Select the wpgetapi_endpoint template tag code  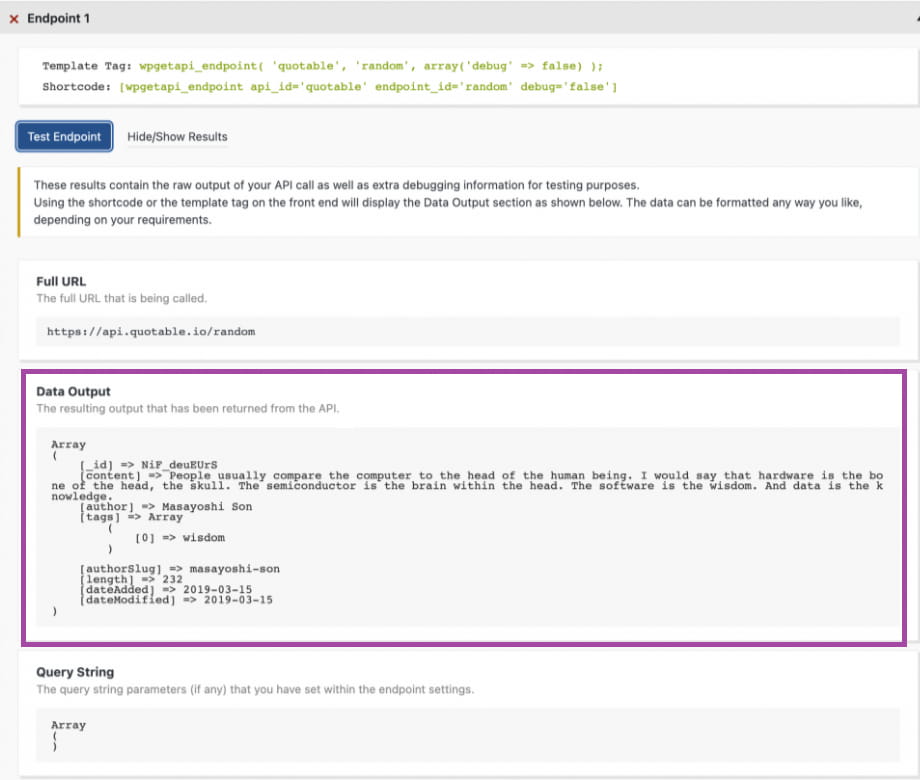371,66
